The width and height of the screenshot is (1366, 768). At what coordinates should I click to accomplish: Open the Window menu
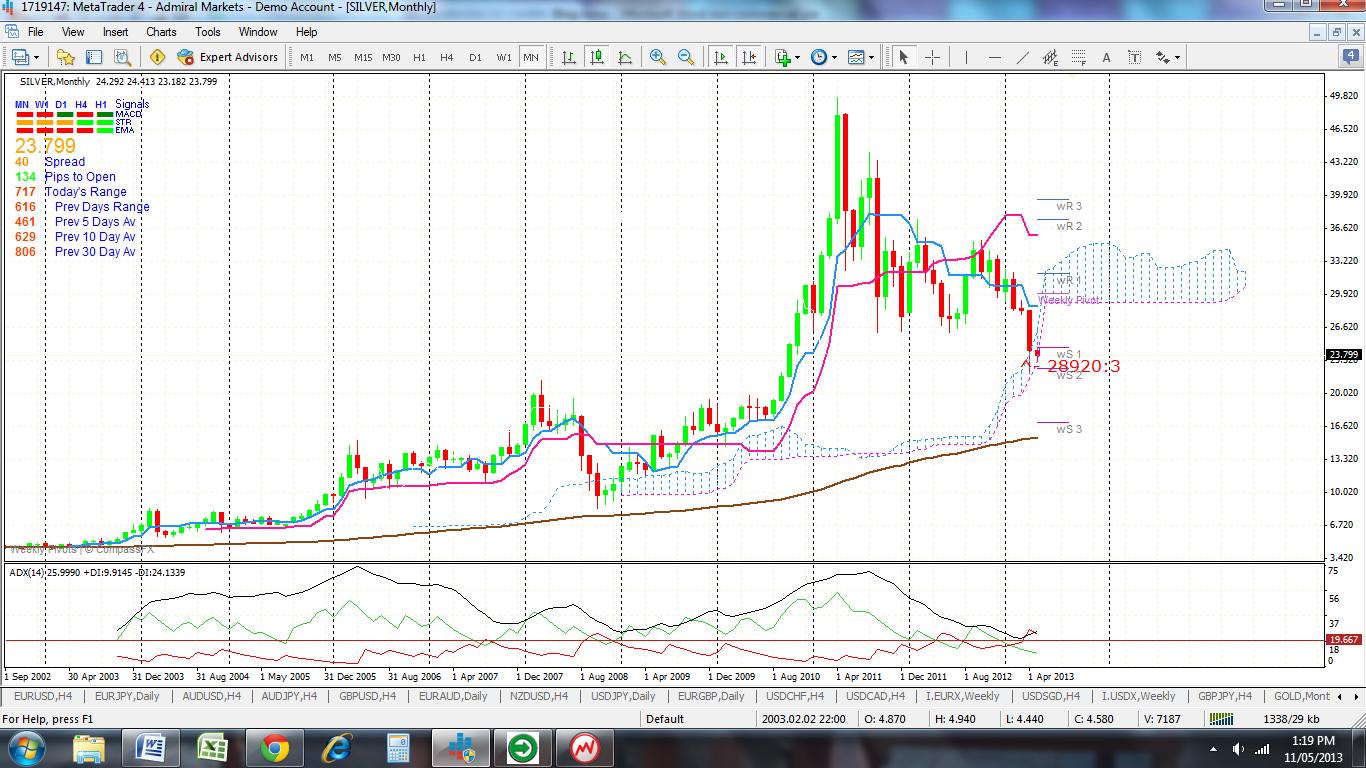[x=258, y=32]
